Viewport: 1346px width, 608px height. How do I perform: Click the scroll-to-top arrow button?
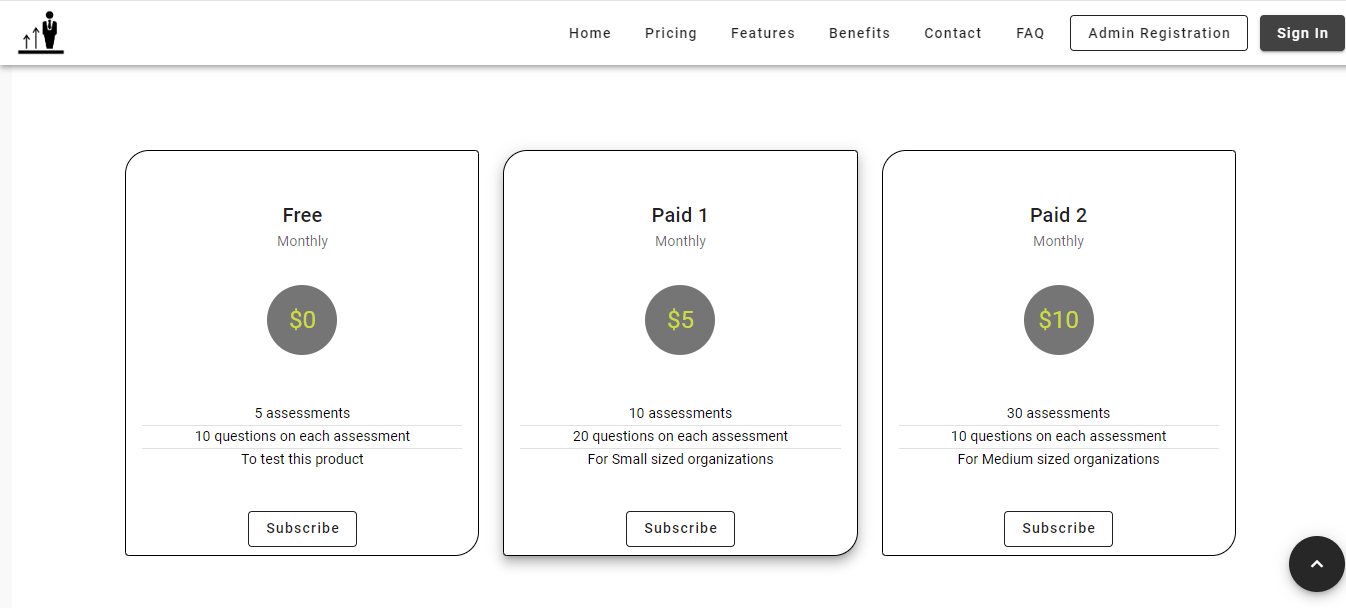pos(1316,563)
